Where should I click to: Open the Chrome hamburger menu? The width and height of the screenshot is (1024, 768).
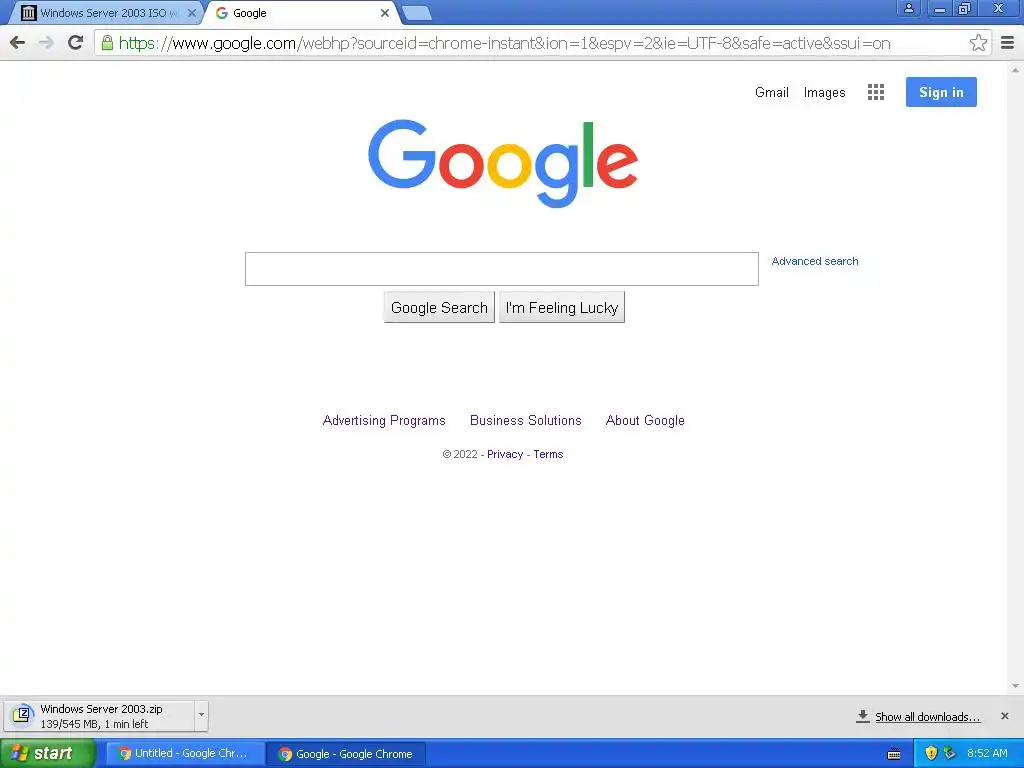click(x=1007, y=43)
